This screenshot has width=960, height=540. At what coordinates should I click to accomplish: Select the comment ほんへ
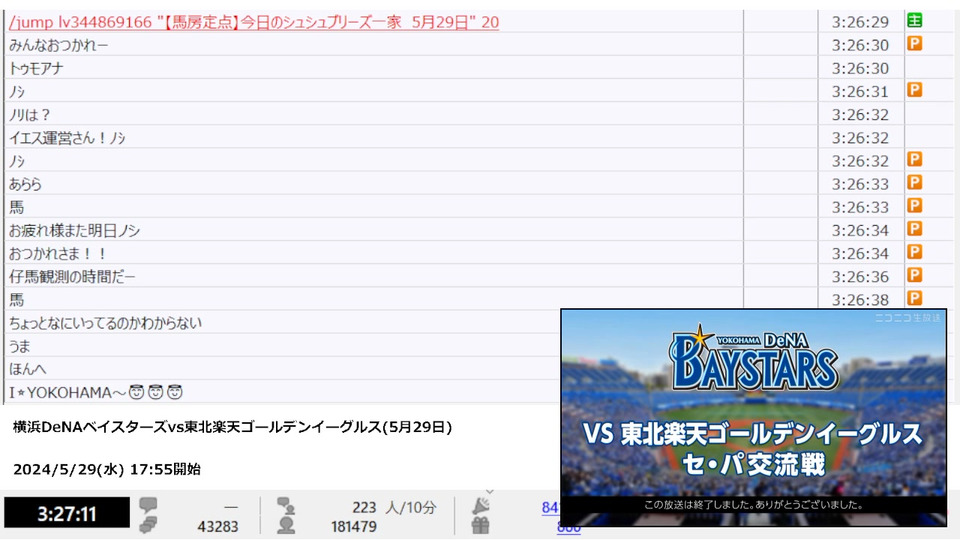pyautogui.click(x=28, y=370)
